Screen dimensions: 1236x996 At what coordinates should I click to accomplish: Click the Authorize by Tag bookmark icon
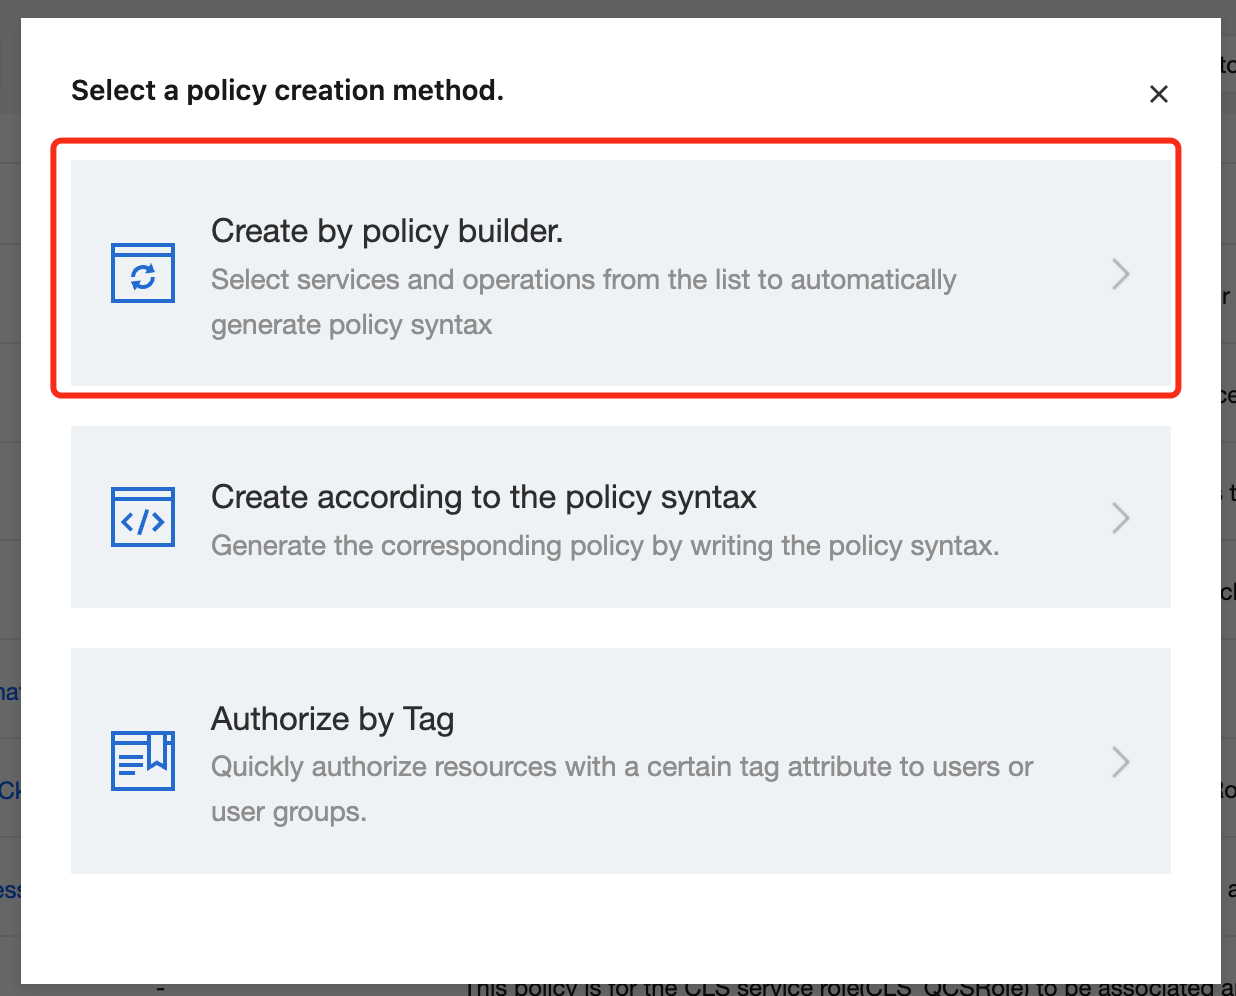click(143, 760)
